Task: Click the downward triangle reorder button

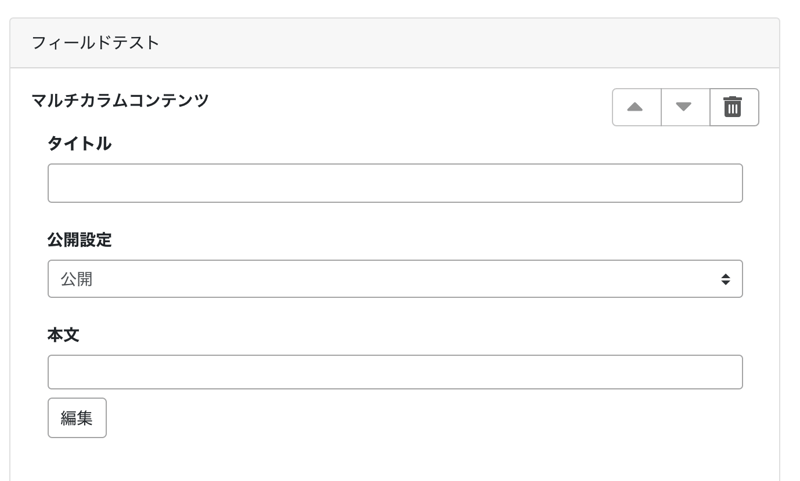Action: click(685, 107)
